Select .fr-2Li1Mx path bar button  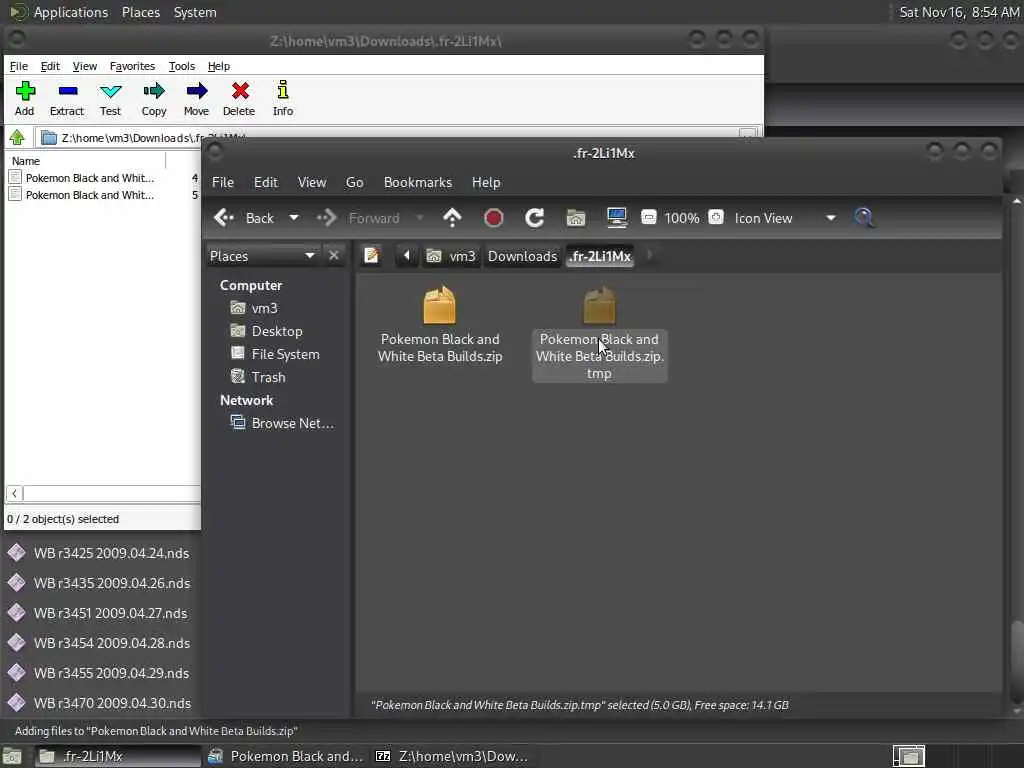pos(600,256)
